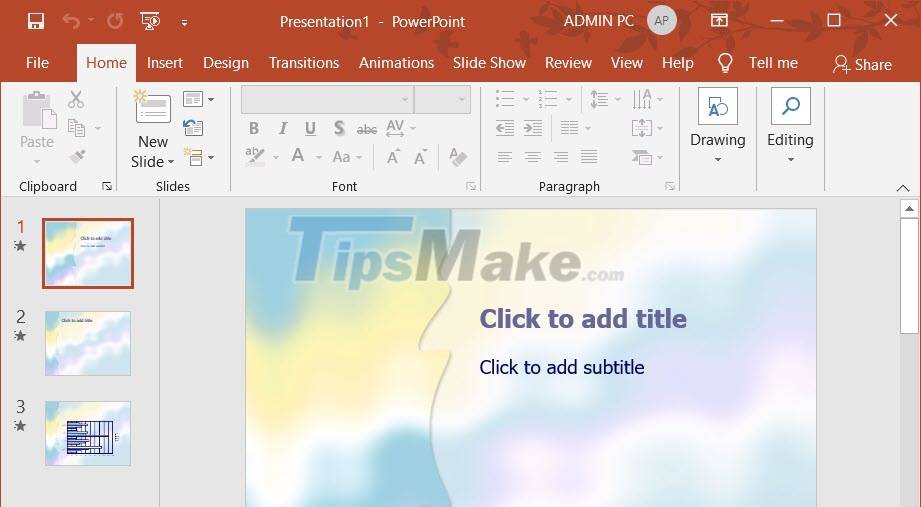Screen dimensions: 921x507
Task: Open Change Case Aa menu
Action: [x=347, y=157]
